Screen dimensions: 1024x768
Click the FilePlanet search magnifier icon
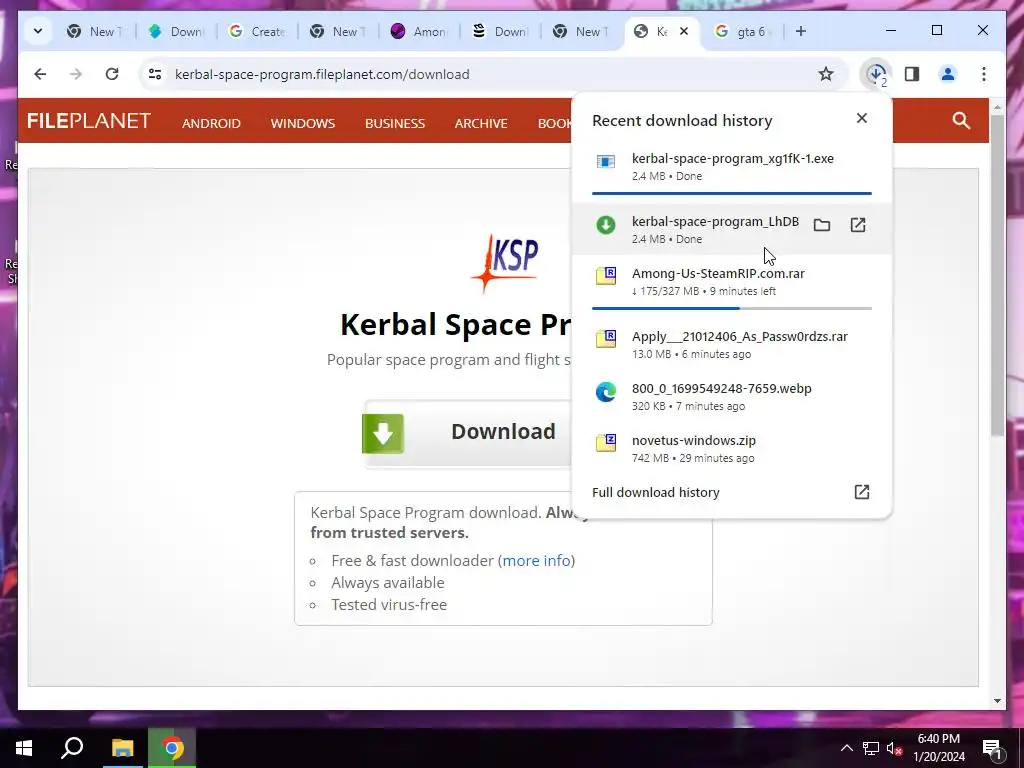tap(961, 120)
